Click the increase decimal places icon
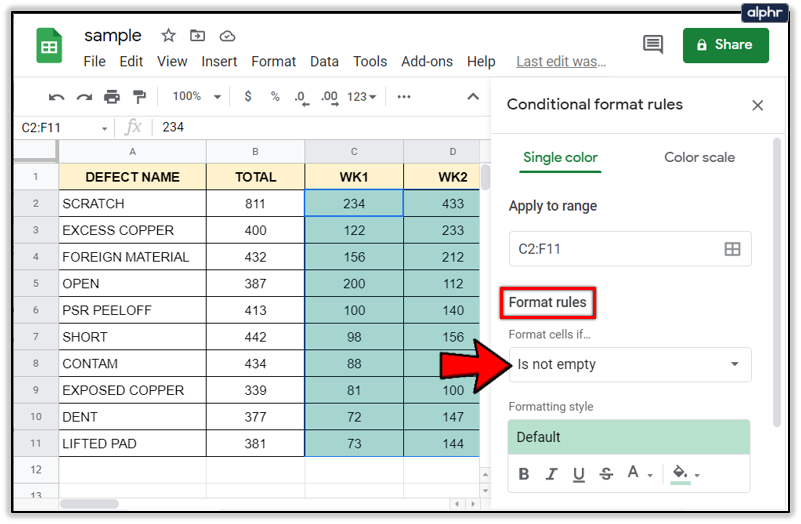Viewport: 801px width, 524px height. click(x=329, y=97)
